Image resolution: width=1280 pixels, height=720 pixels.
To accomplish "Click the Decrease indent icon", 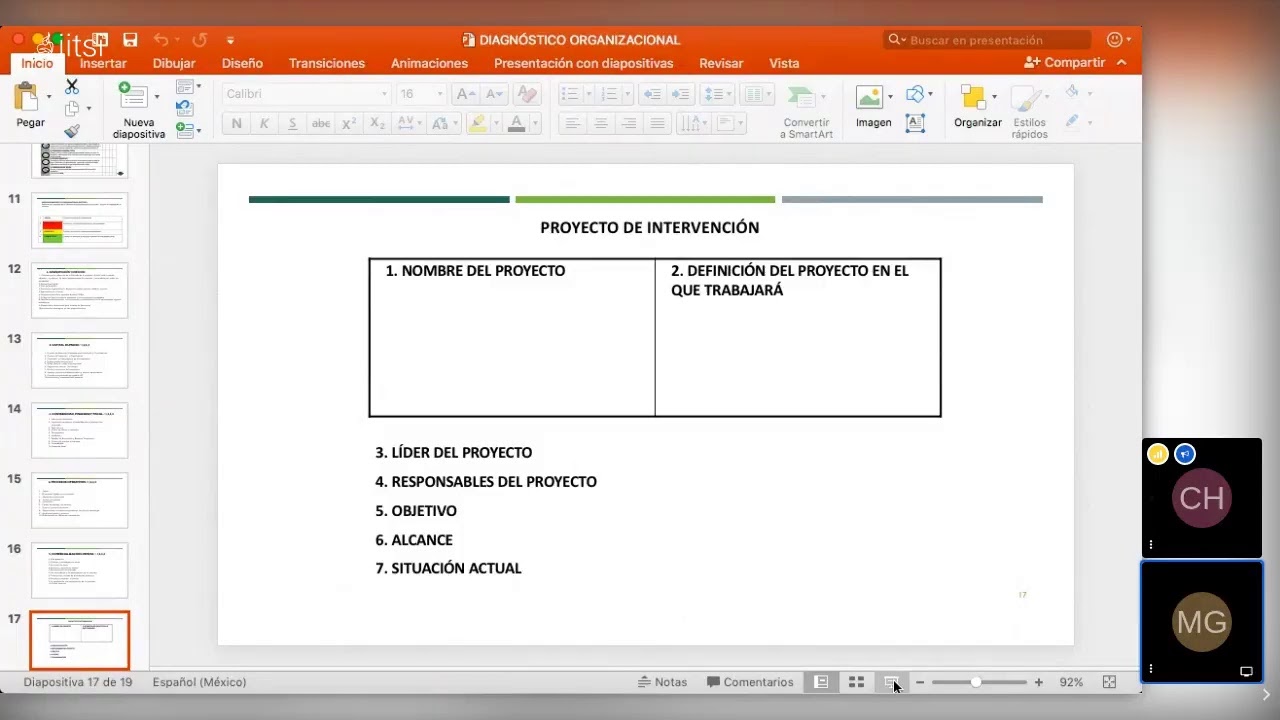I will point(652,94).
